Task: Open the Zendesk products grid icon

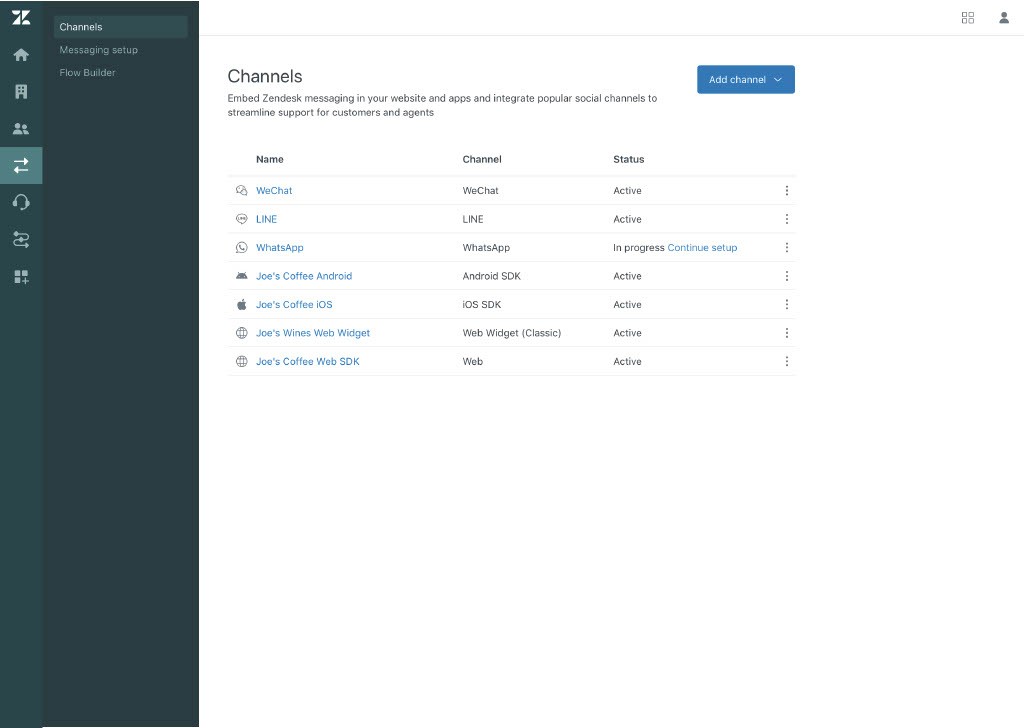Action: coord(968,18)
